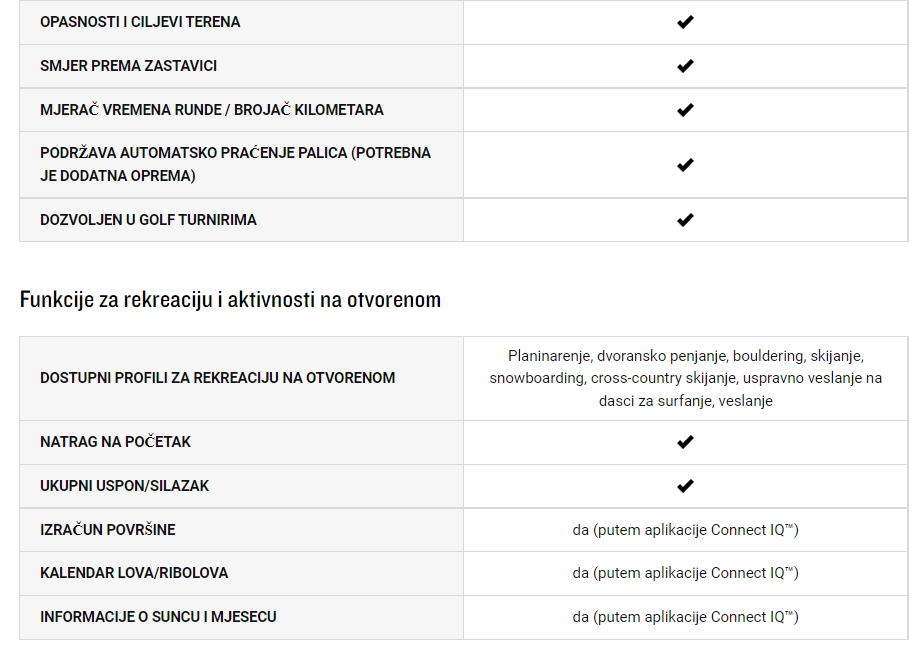Click checkmark for Natrag na početak
923x651 pixels.
(685, 442)
